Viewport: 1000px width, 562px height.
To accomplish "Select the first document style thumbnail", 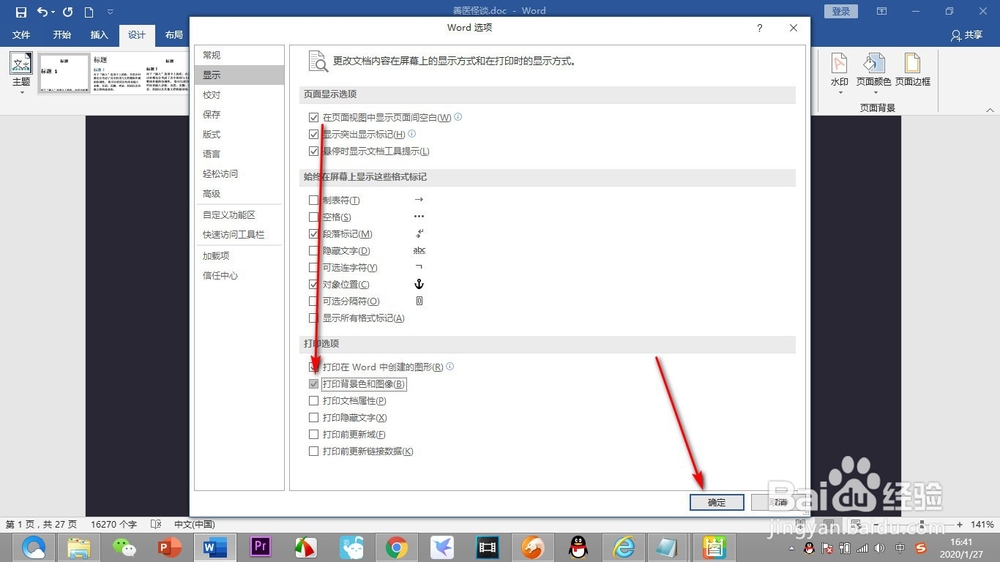I will click(x=64, y=73).
